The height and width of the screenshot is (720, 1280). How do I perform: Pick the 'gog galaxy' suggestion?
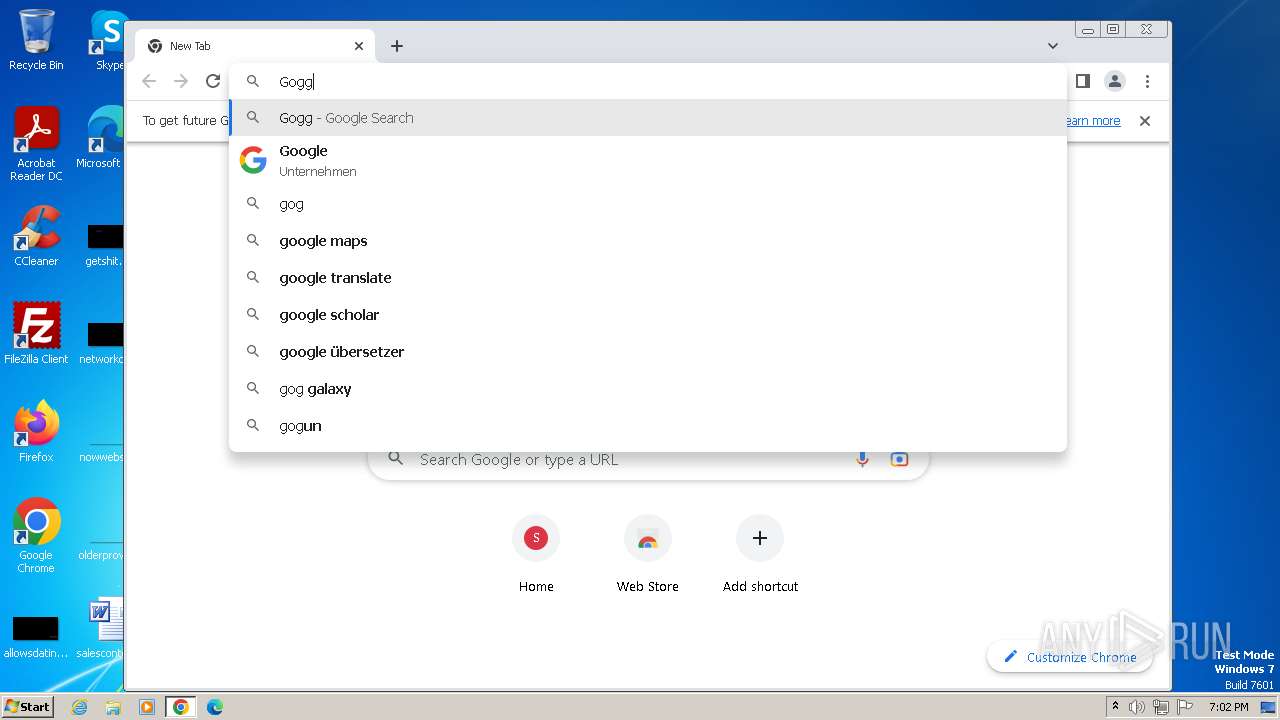point(648,389)
